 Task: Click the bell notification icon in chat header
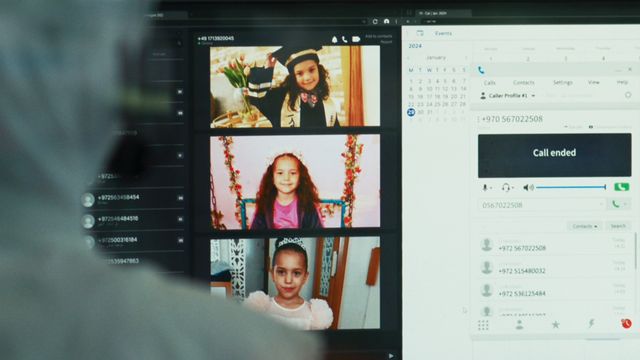[x=334, y=39]
